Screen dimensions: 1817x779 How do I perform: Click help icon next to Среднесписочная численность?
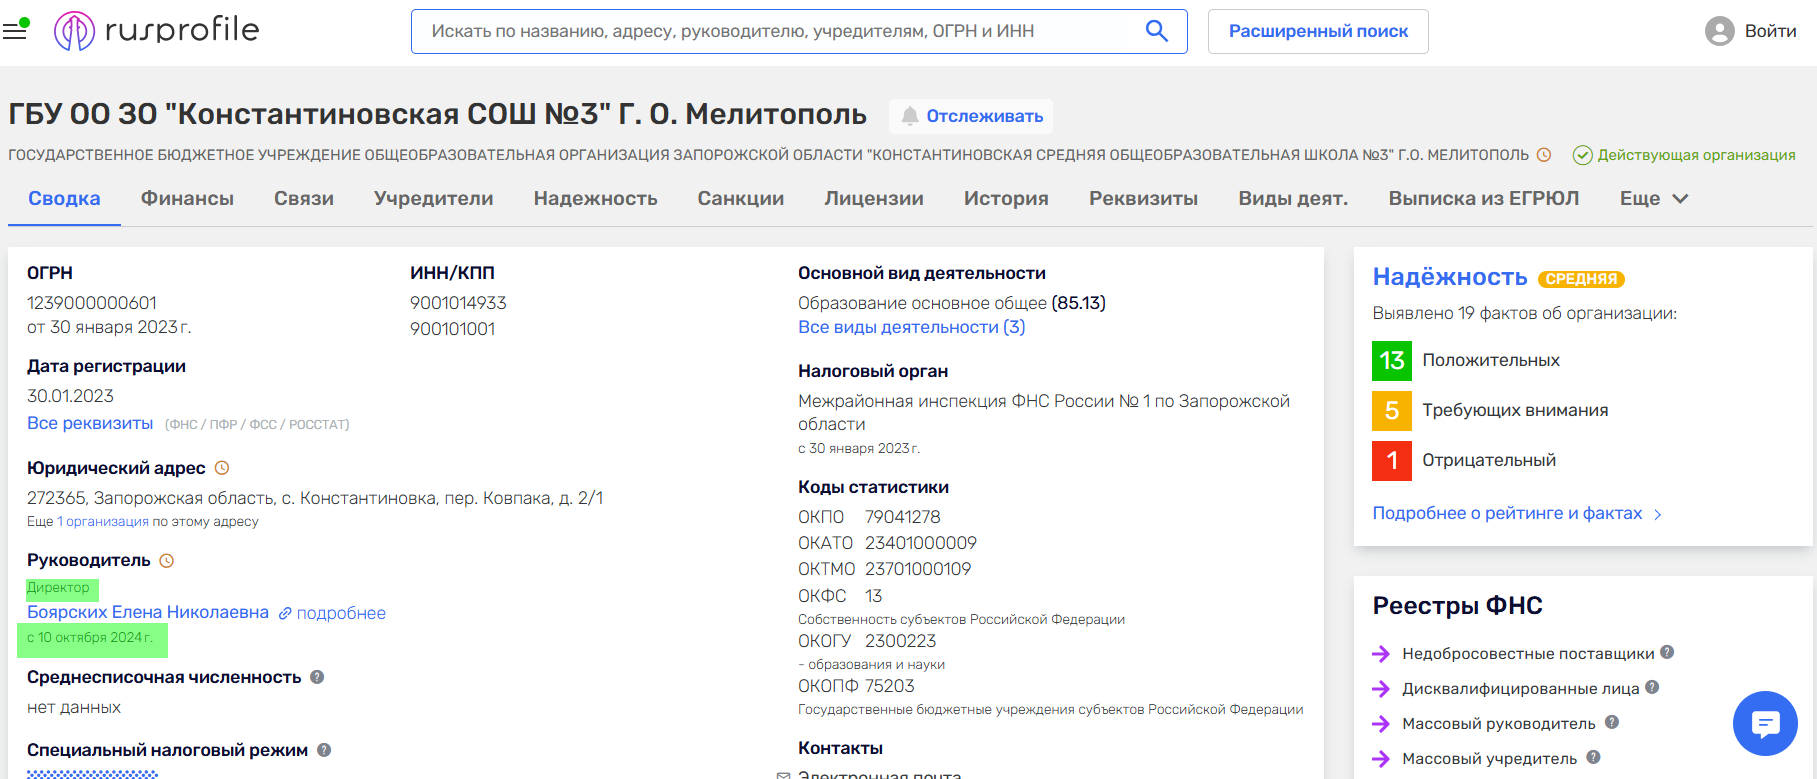317,677
